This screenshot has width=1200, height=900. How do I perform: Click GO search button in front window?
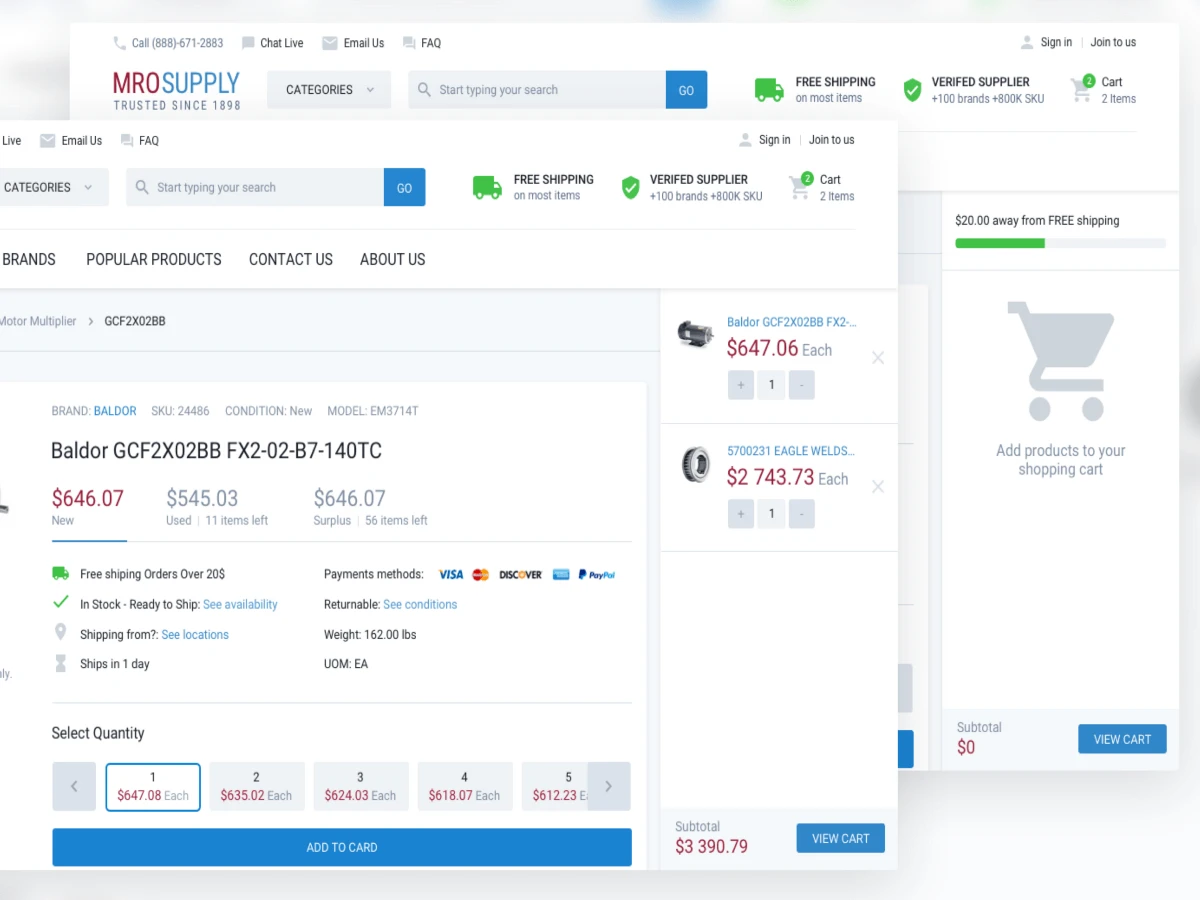[404, 187]
